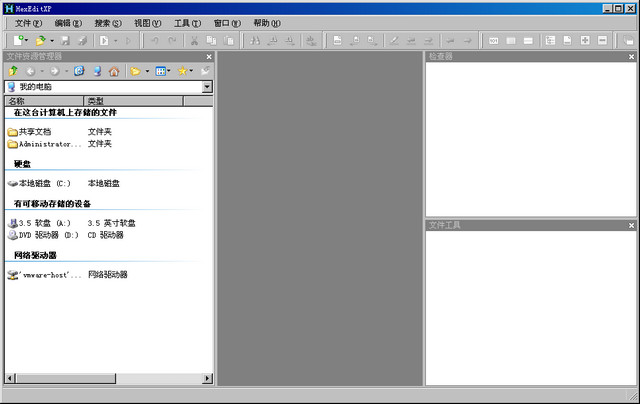Image resolution: width=640 pixels, height=404 pixels.
Task: Close the 检查器 panel
Action: (631, 56)
